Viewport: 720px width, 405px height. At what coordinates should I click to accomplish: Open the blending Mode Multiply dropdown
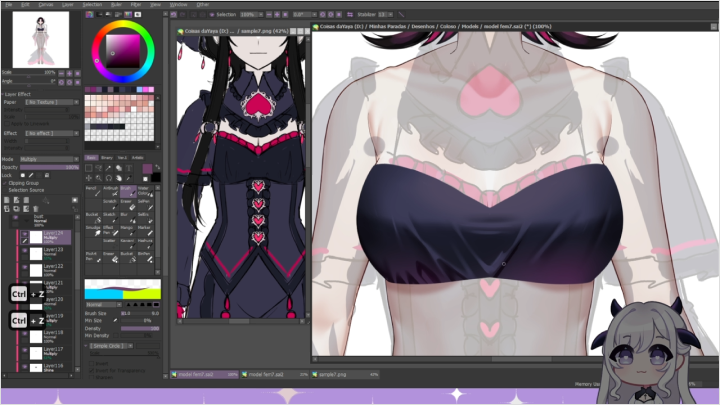(49, 159)
